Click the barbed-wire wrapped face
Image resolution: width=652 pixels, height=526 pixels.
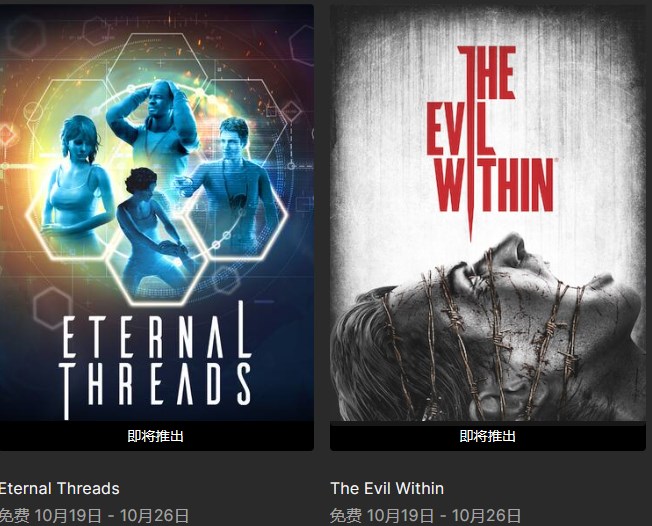click(x=491, y=333)
